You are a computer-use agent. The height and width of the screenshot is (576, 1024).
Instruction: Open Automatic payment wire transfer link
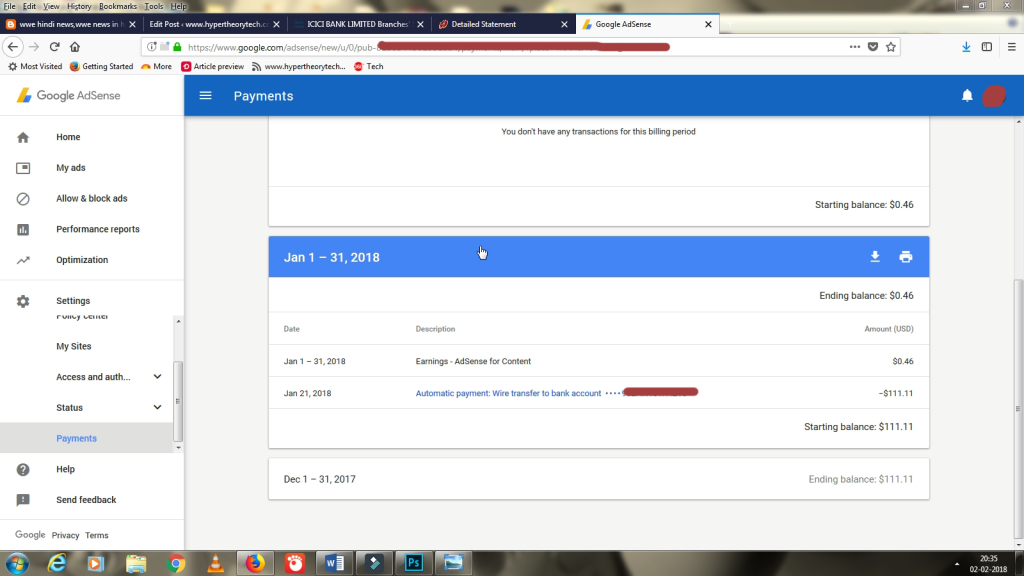click(x=508, y=393)
